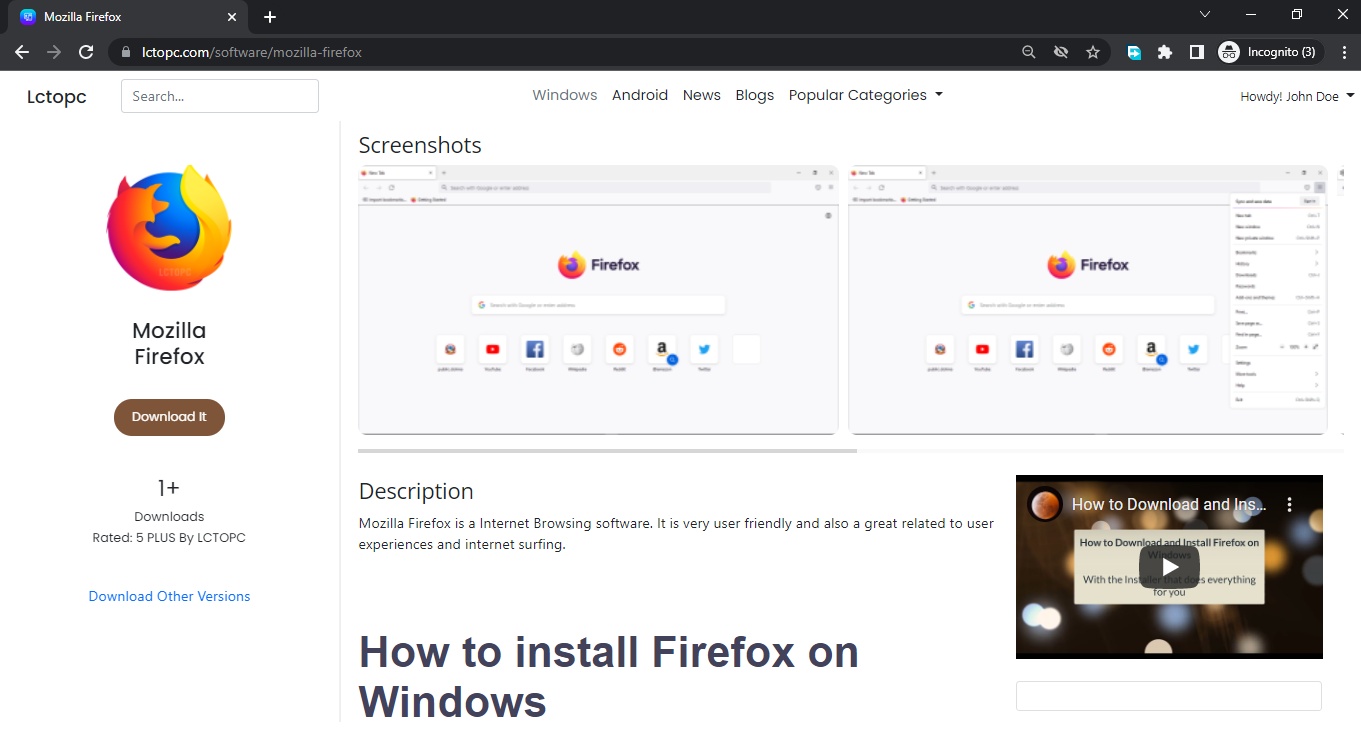Screen dimensions: 1361x733
Task: Open the blue extension icon in toolbar
Action: click(1134, 52)
